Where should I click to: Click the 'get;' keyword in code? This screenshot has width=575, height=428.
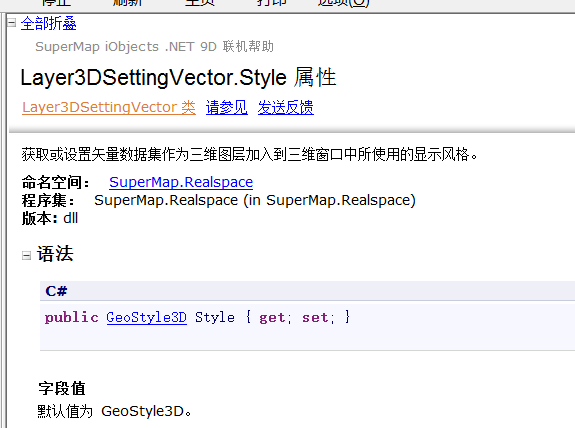[275, 318]
